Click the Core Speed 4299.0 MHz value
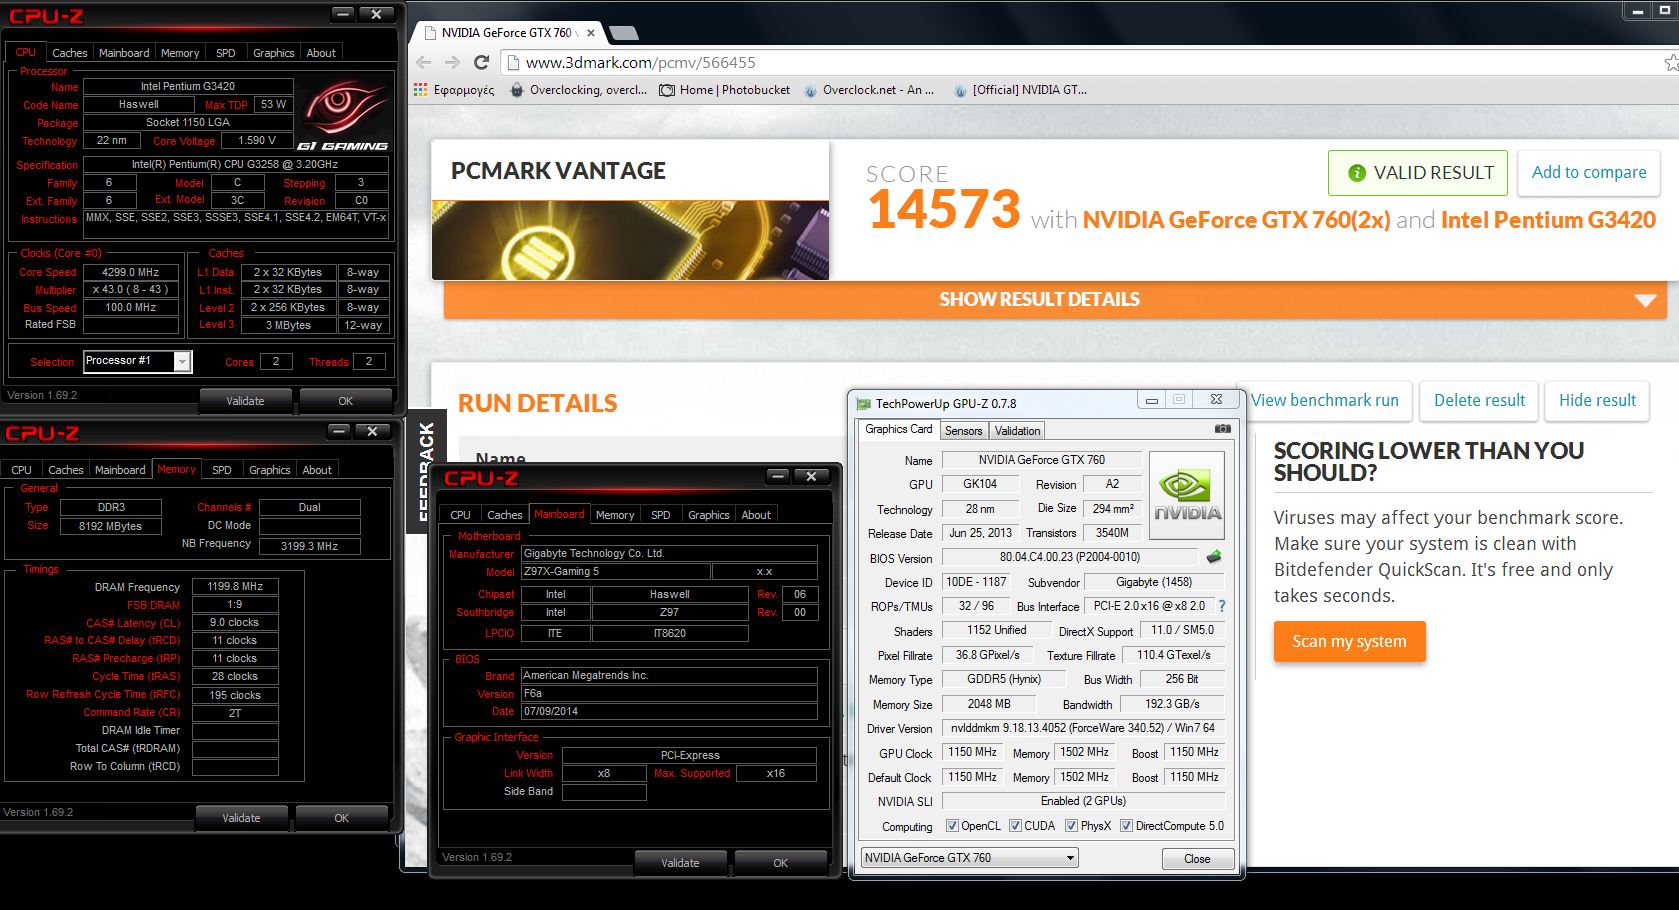The width and height of the screenshot is (1679, 910). pyautogui.click(x=130, y=272)
